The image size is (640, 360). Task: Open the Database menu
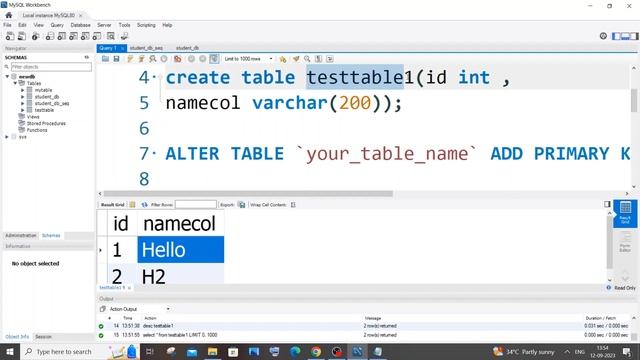pos(80,25)
